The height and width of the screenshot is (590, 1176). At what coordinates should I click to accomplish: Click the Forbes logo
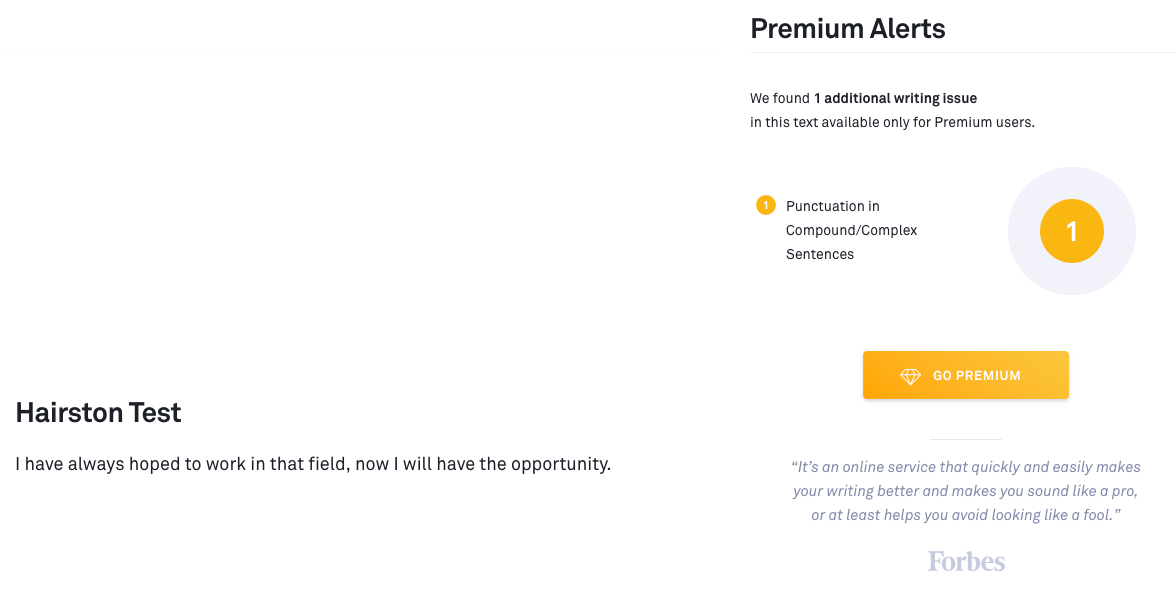pos(966,561)
